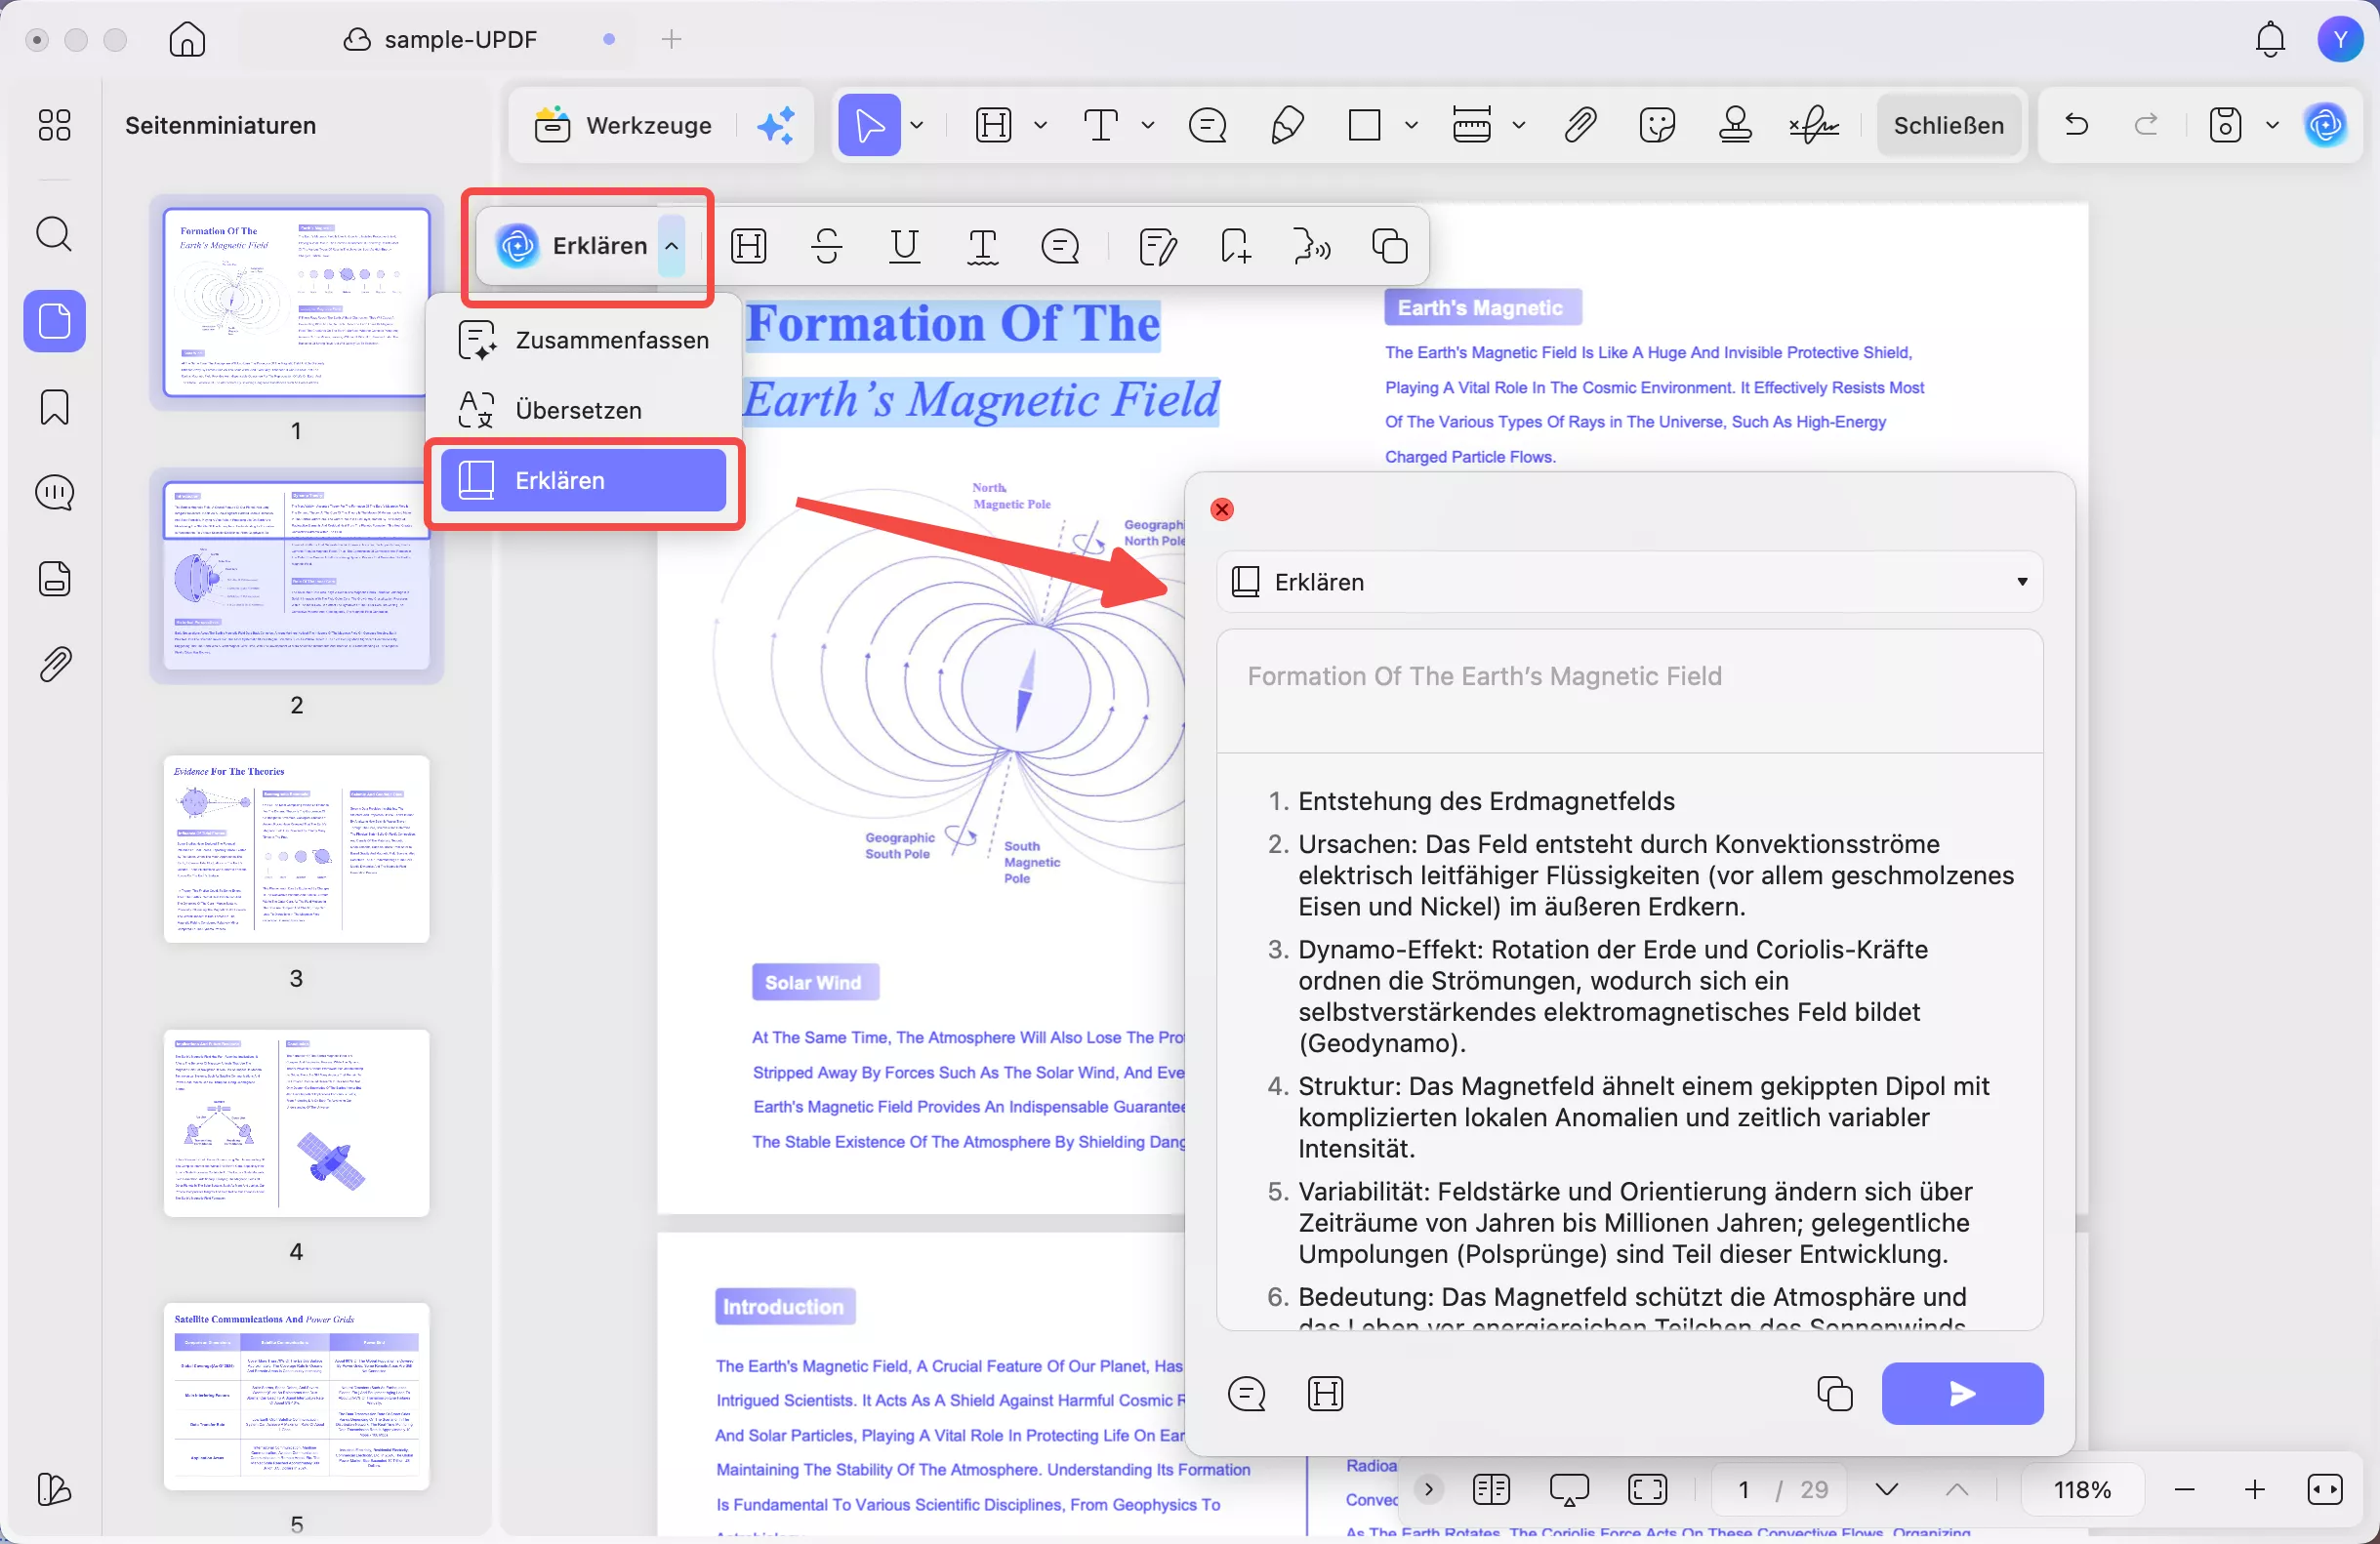The image size is (2380, 1544).
Task: Open the thumbnail grid view sidebar icon
Action: (x=54, y=125)
